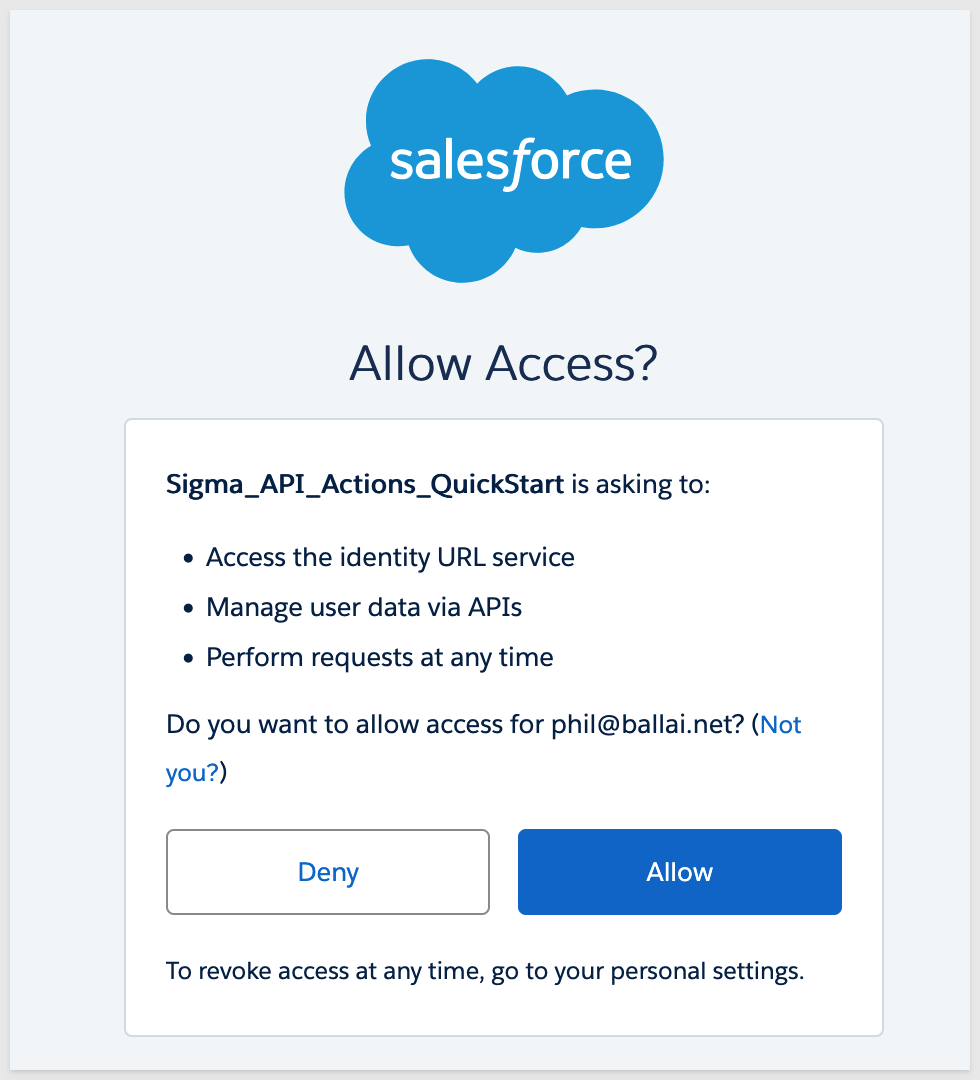Click the "you?" link text on second line
The height and width of the screenshot is (1080, 980).
pyautogui.click(x=192, y=773)
